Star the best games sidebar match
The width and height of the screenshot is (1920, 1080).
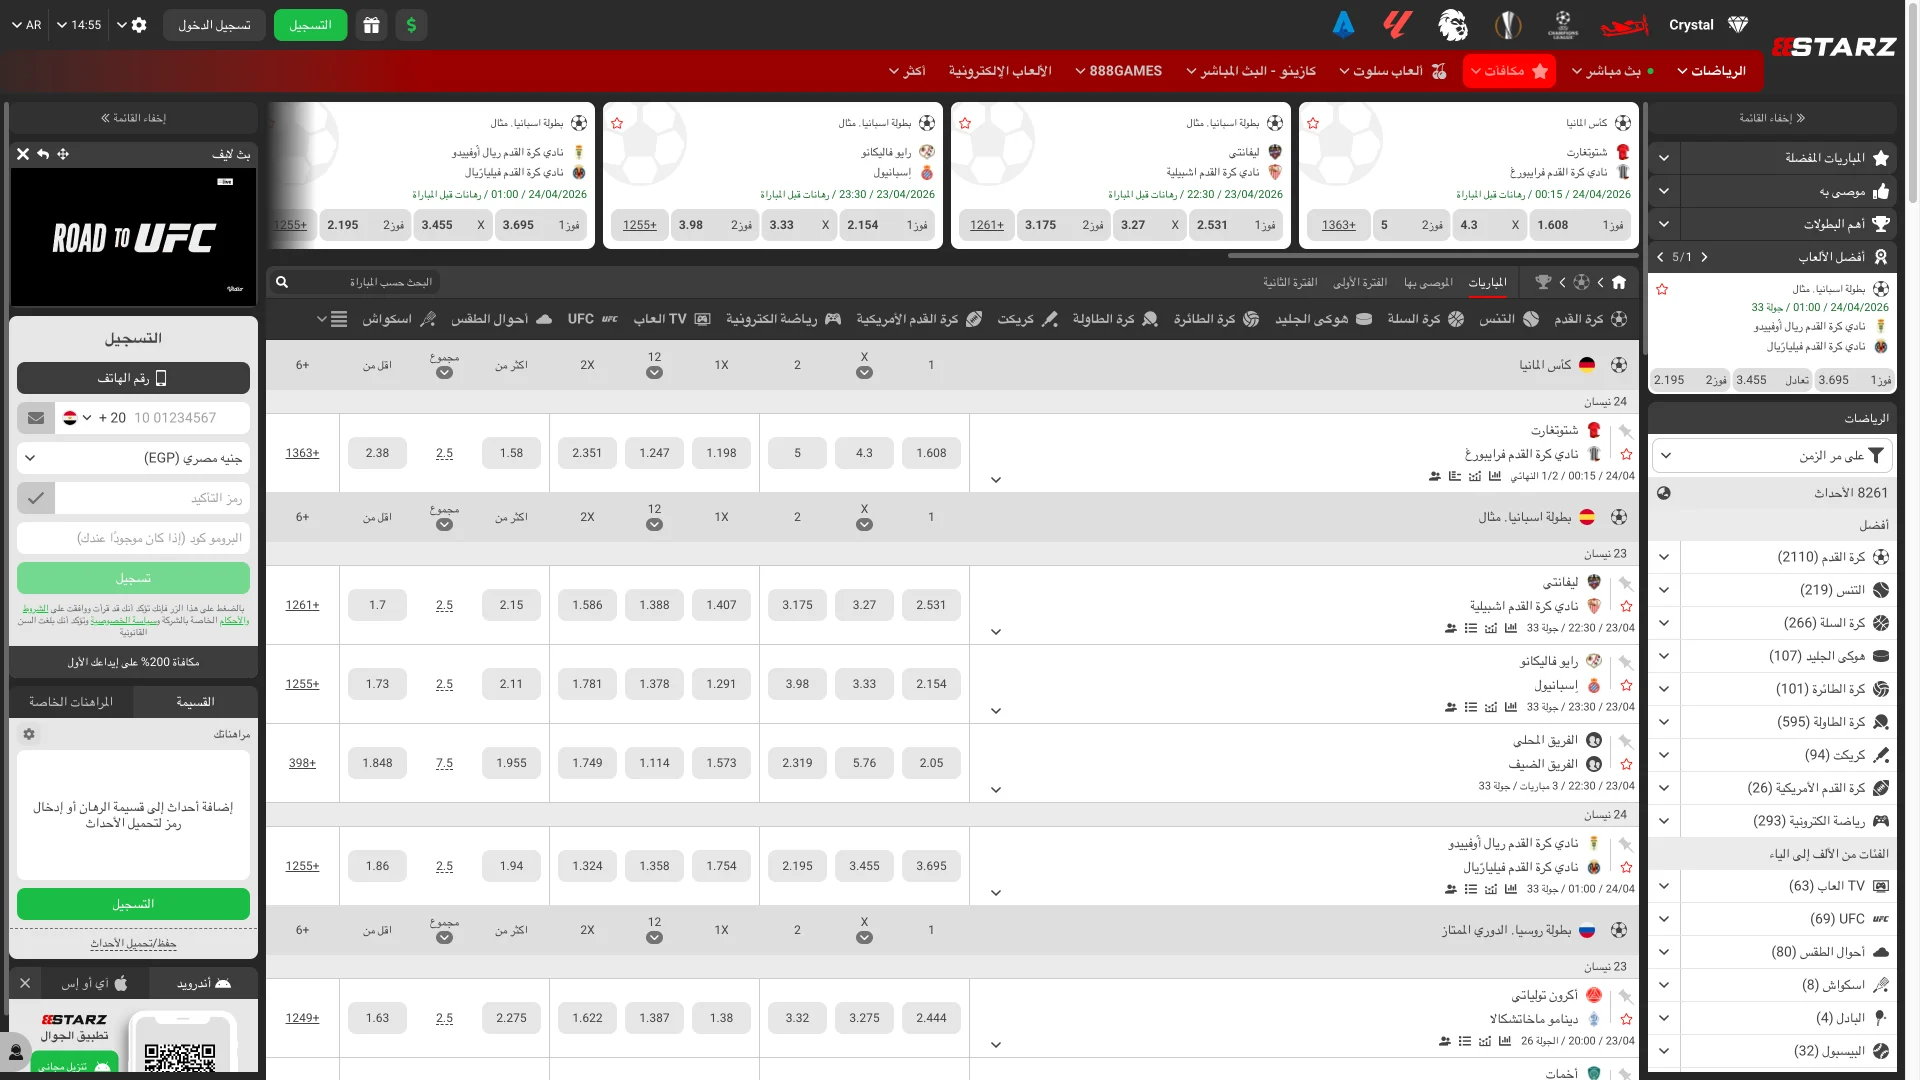click(x=1662, y=289)
